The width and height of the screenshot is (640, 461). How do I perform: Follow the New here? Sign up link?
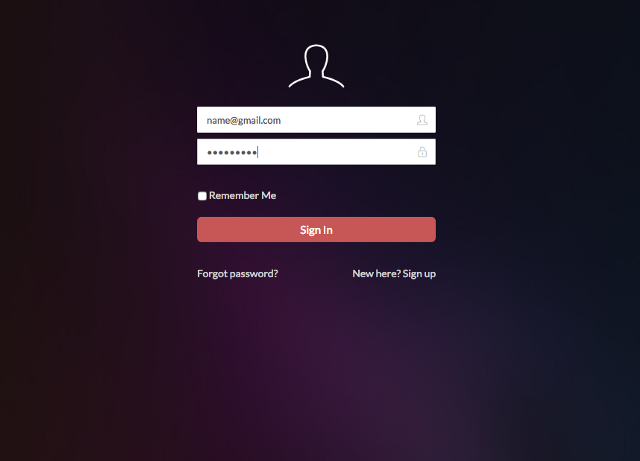tap(394, 274)
